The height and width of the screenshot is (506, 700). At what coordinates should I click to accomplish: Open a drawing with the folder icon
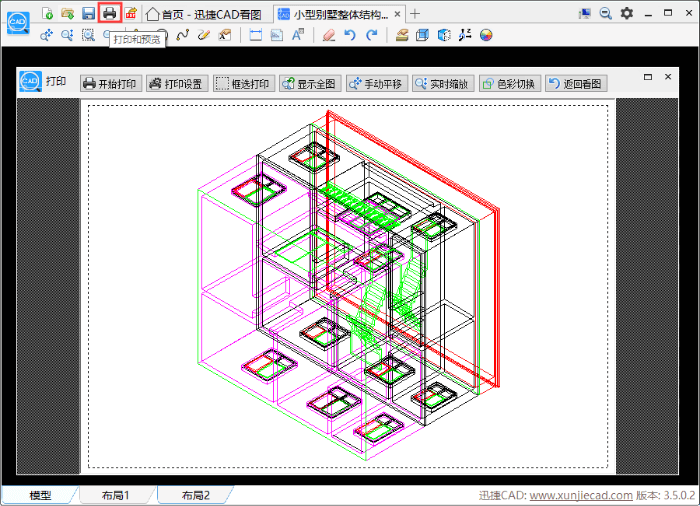(x=68, y=13)
